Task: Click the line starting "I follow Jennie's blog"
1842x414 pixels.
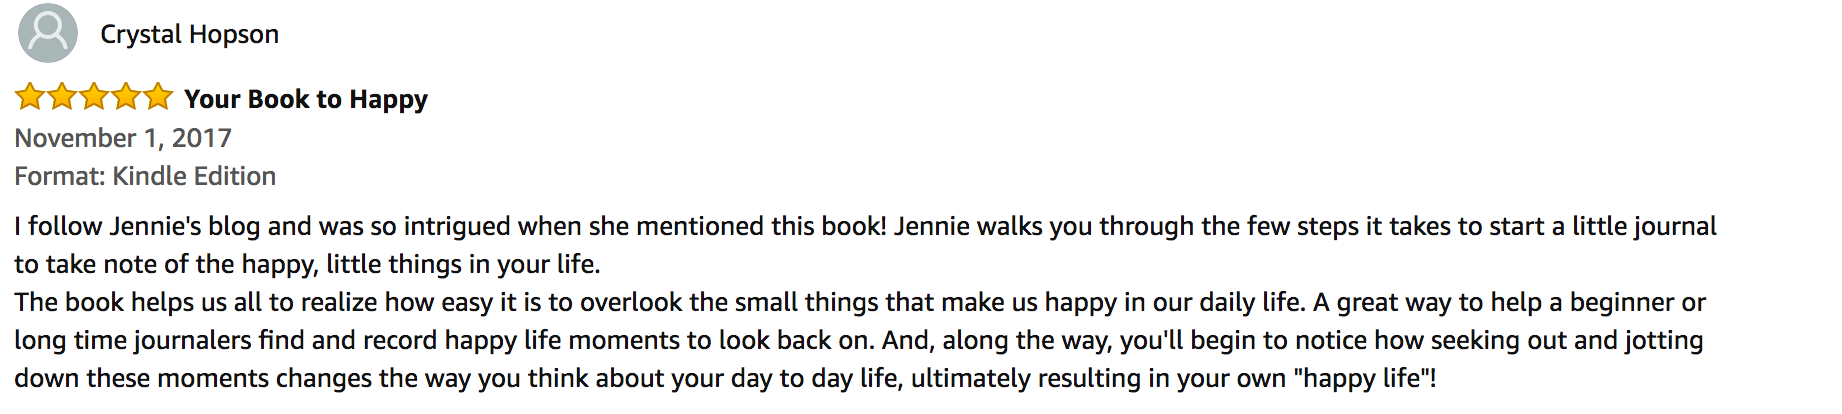Action: [x=865, y=226]
